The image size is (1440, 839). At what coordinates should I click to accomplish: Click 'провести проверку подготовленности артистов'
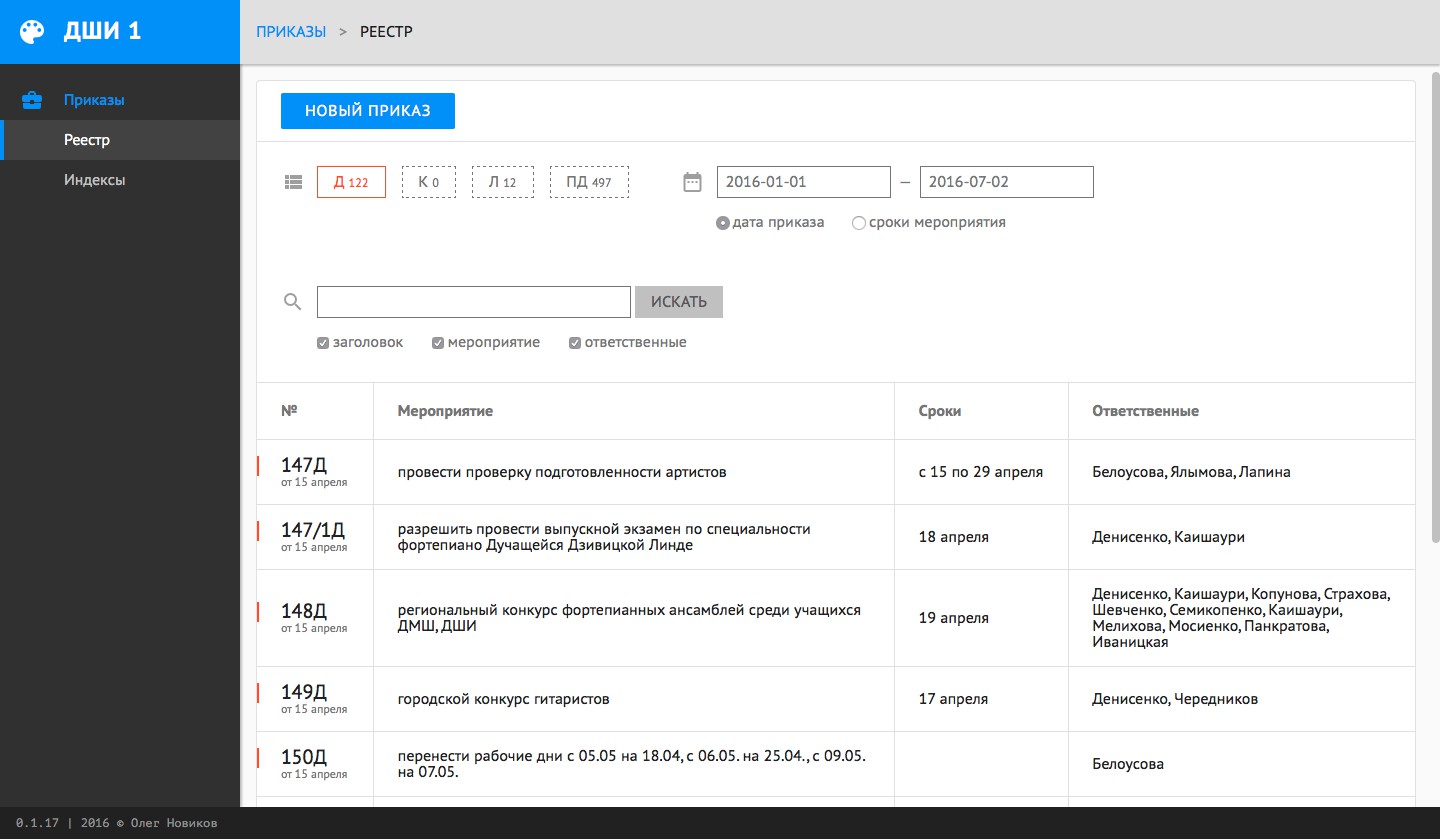click(562, 472)
